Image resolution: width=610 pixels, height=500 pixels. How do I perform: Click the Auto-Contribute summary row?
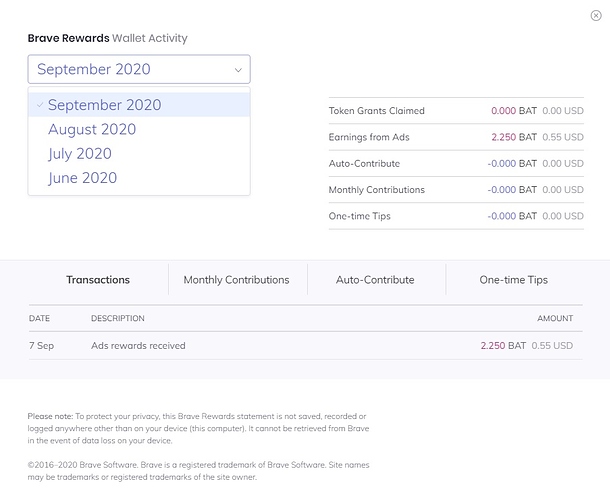[x=455, y=163]
